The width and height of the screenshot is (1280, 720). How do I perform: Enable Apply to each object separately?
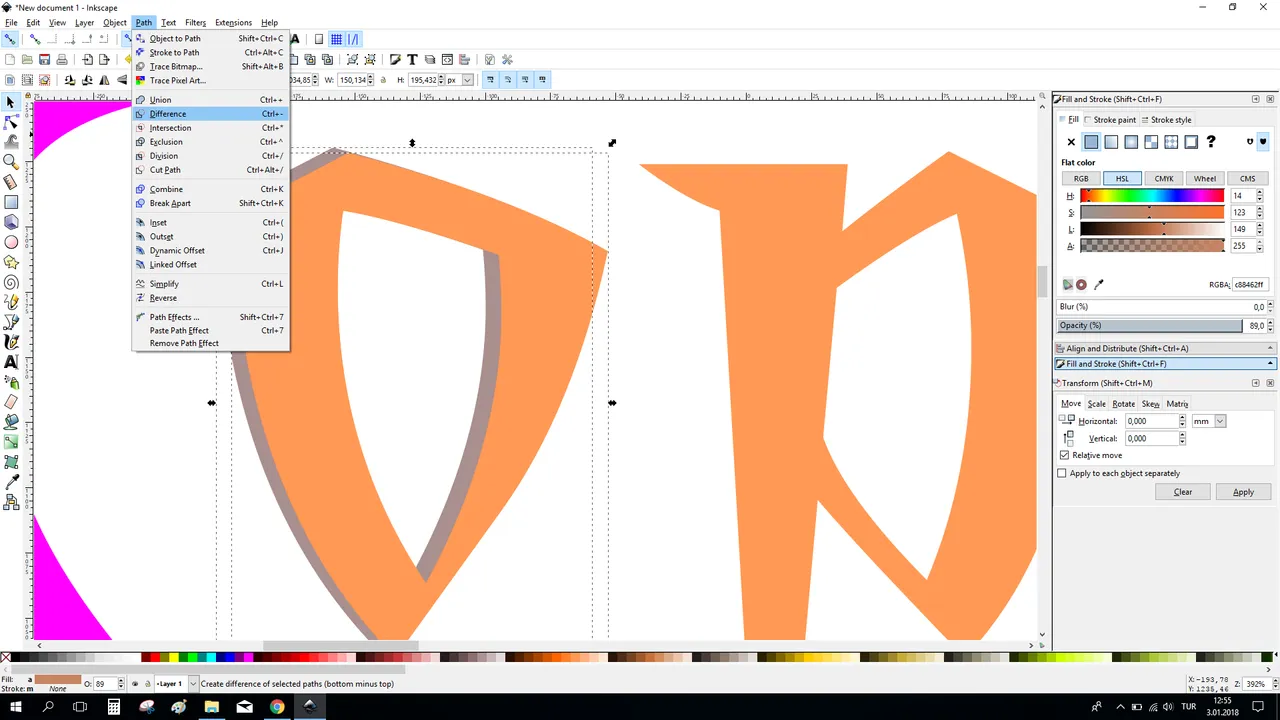click(1062, 473)
